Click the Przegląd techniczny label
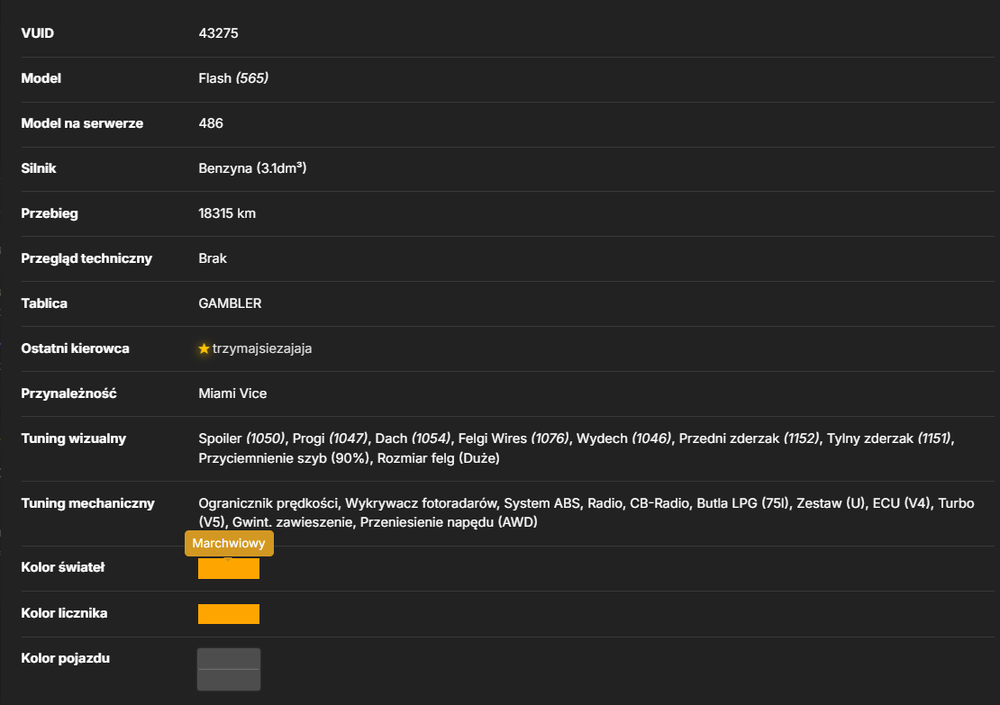This screenshot has width=1000, height=705. click(x=86, y=258)
